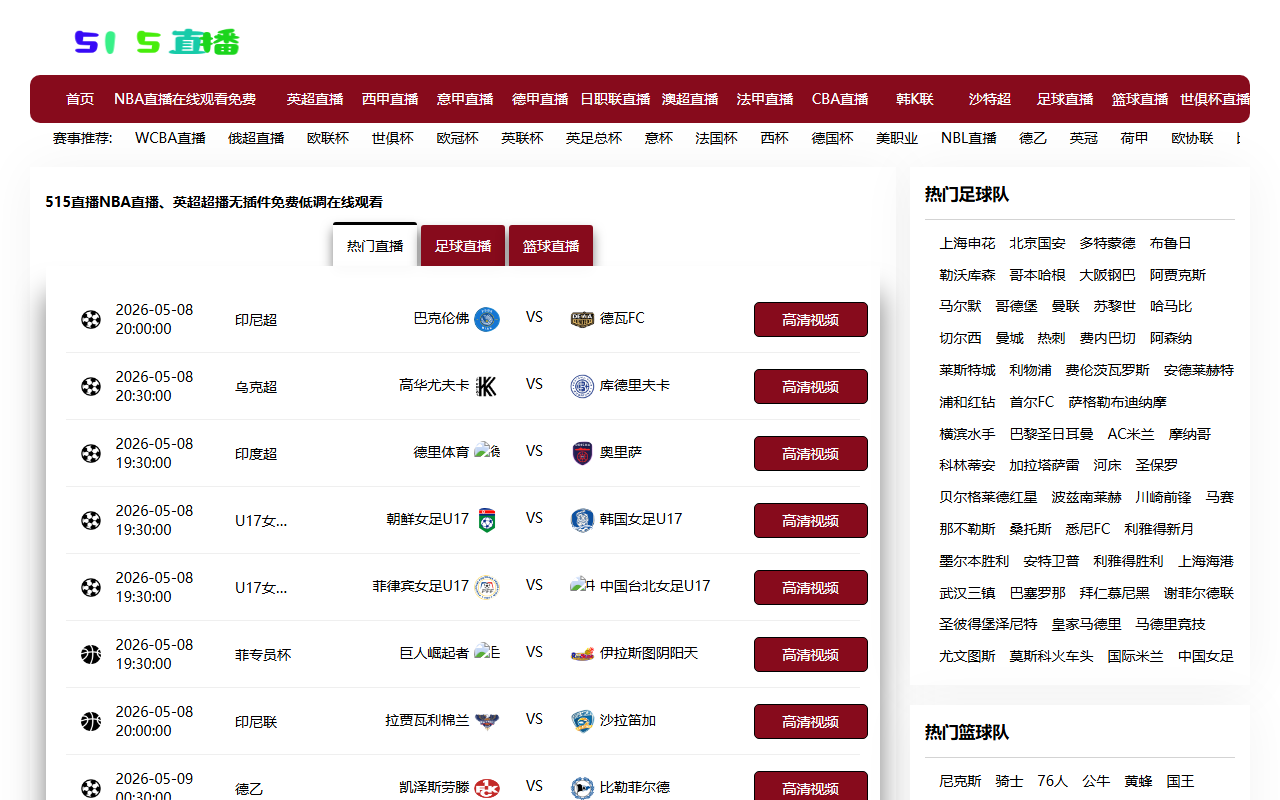This screenshot has height=800, width=1280.
Task: Select 英超直播 in the navigation bar
Action: click(x=315, y=99)
